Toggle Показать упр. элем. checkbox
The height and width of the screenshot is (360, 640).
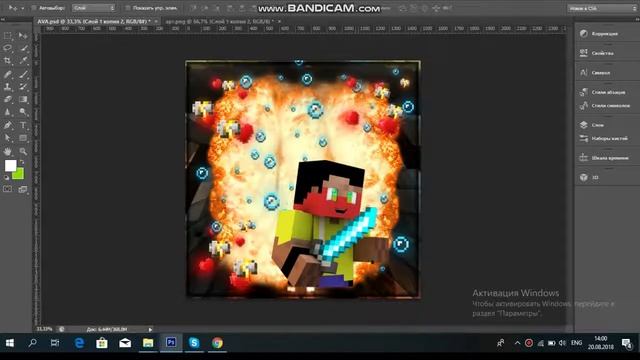(x=128, y=8)
